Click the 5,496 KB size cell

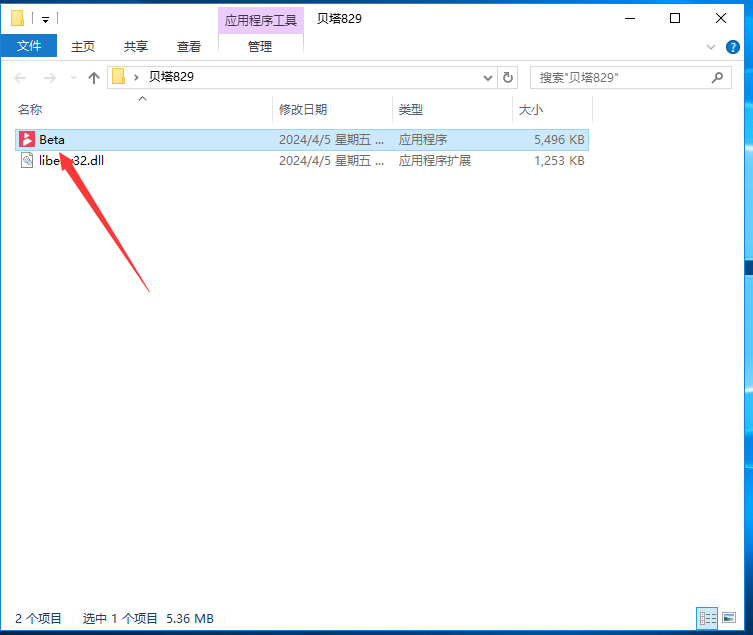559,140
